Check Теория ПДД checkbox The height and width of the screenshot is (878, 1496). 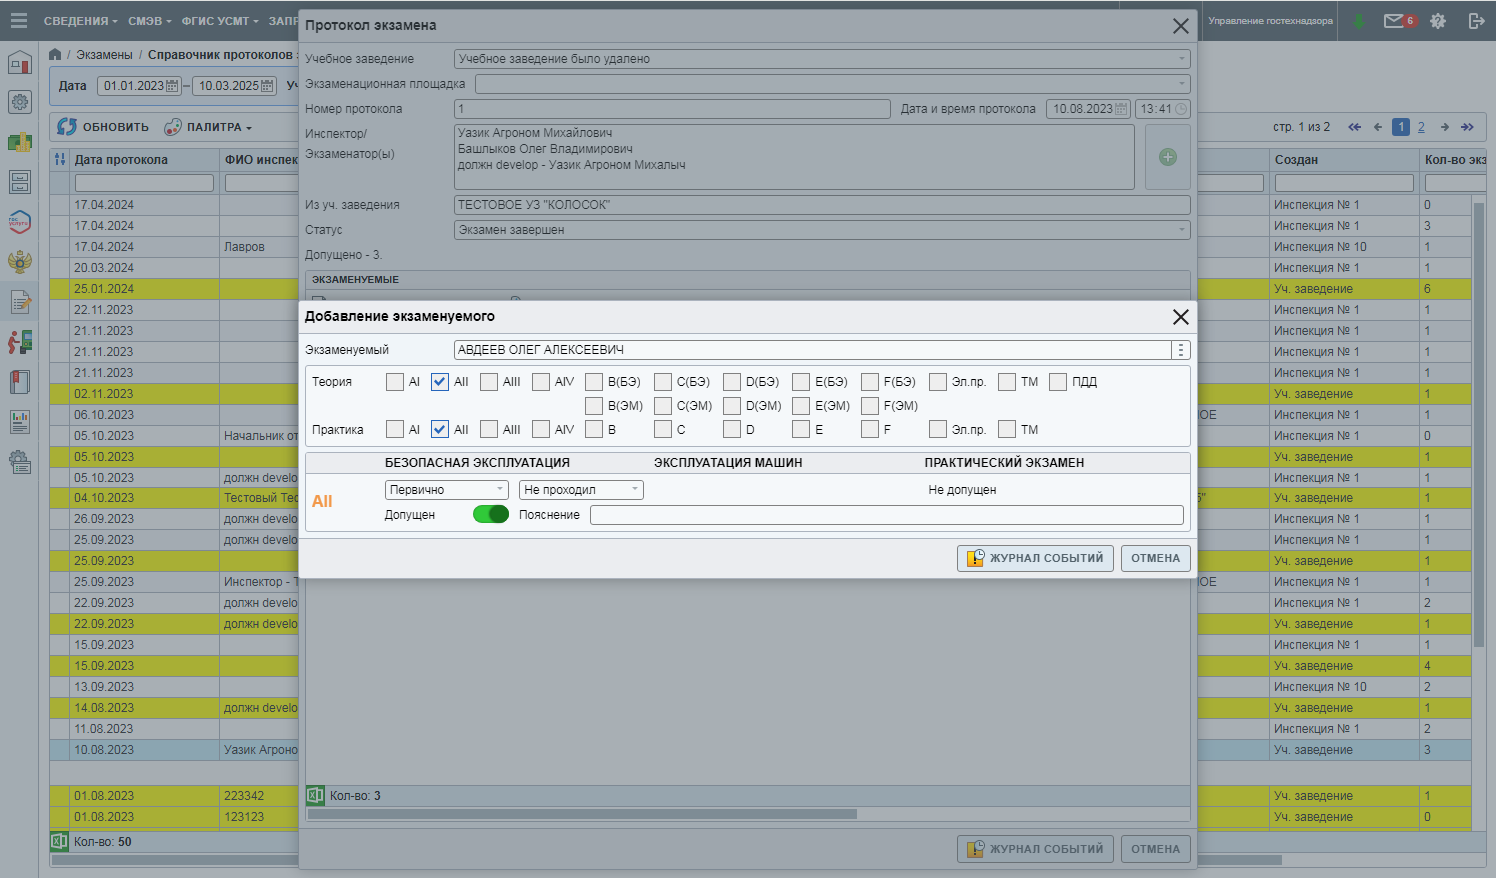(x=1058, y=382)
